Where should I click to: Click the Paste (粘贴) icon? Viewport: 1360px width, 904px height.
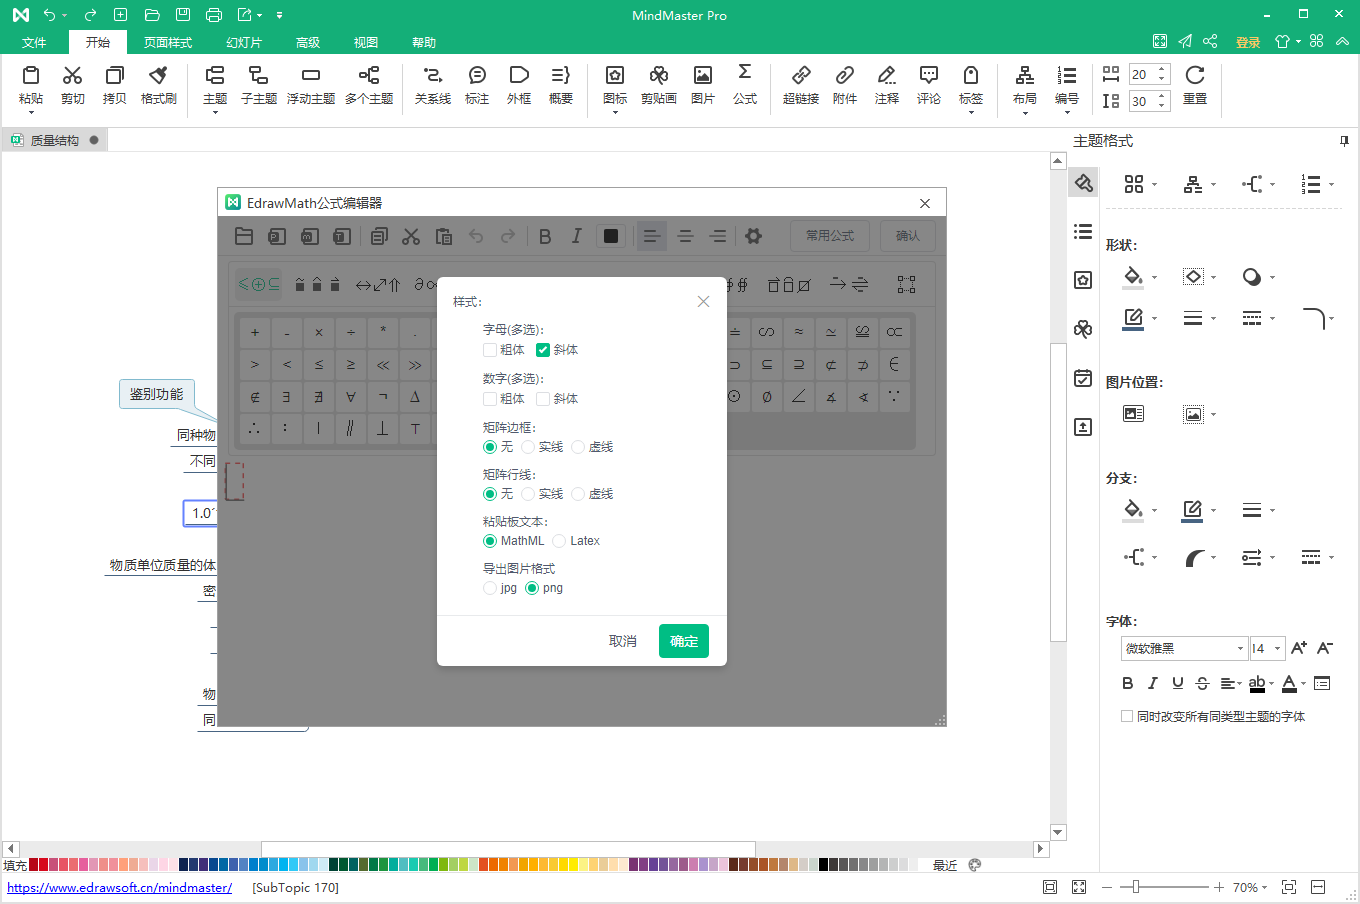[31, 84]
